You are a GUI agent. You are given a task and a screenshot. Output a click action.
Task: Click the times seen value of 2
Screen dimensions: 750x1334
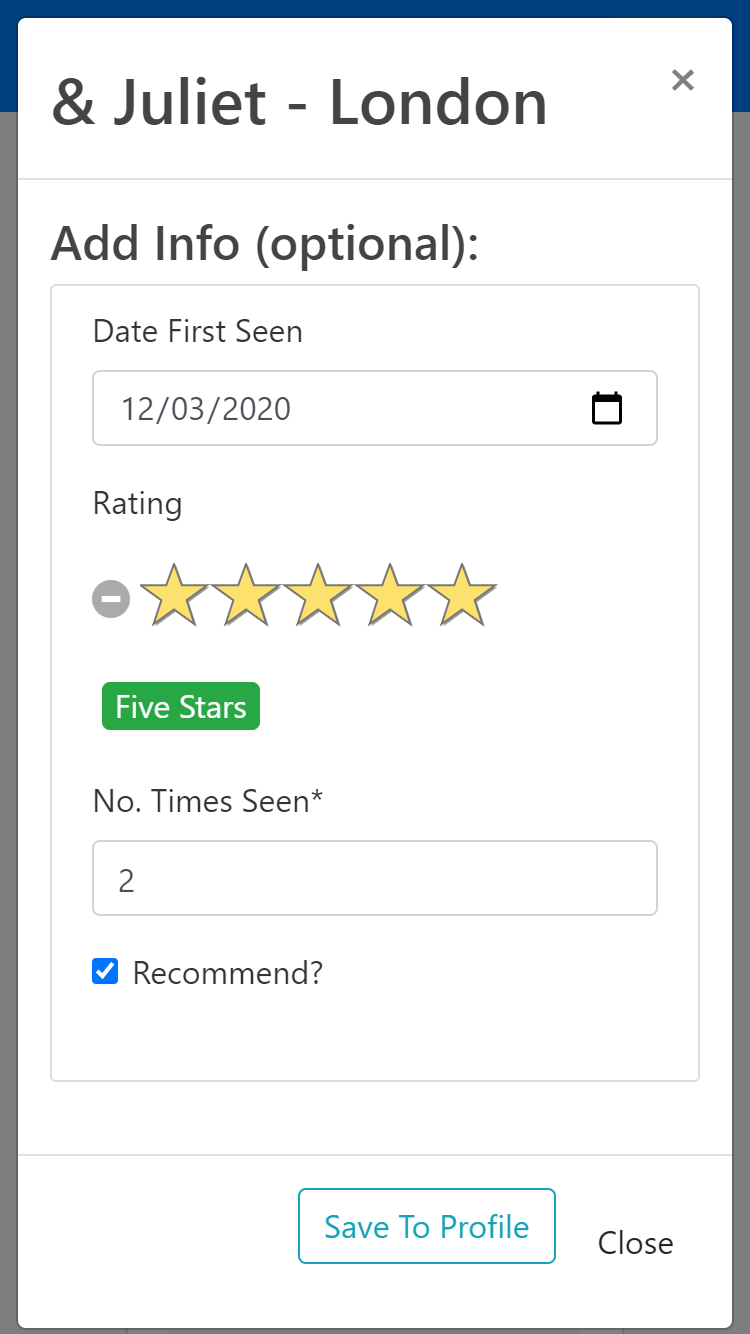pyautogui.click(x=127, y=877)
